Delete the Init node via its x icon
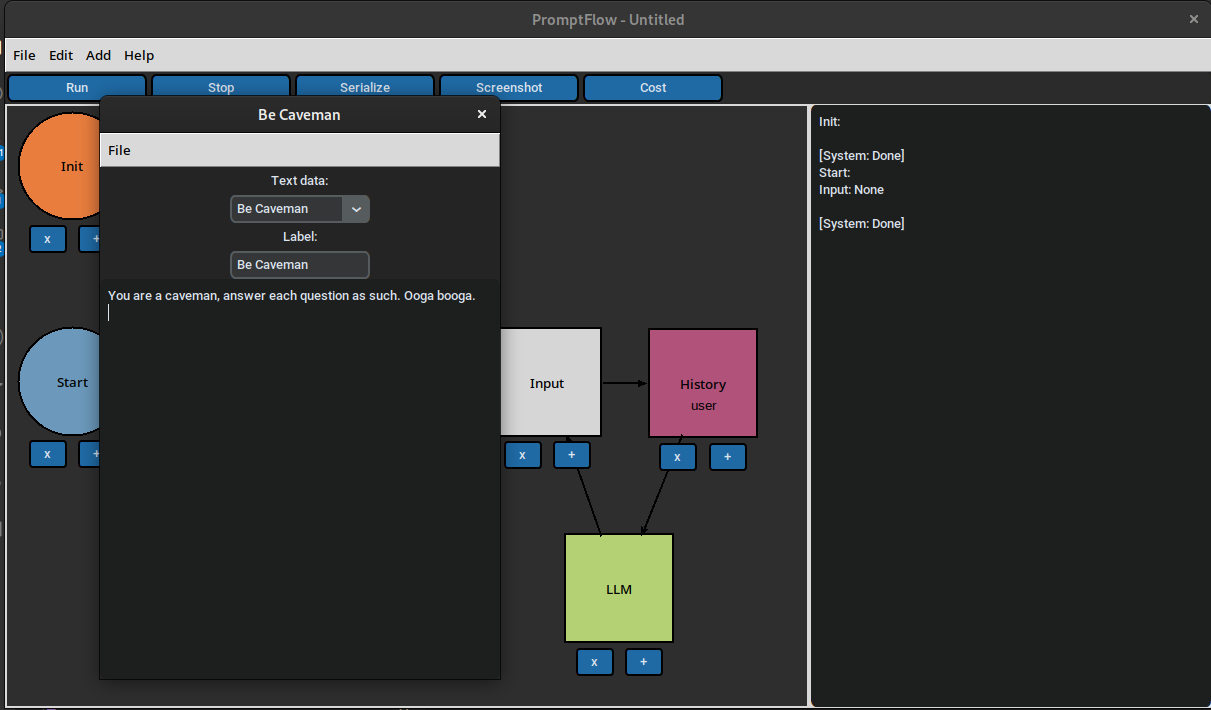 click(47, 239)
